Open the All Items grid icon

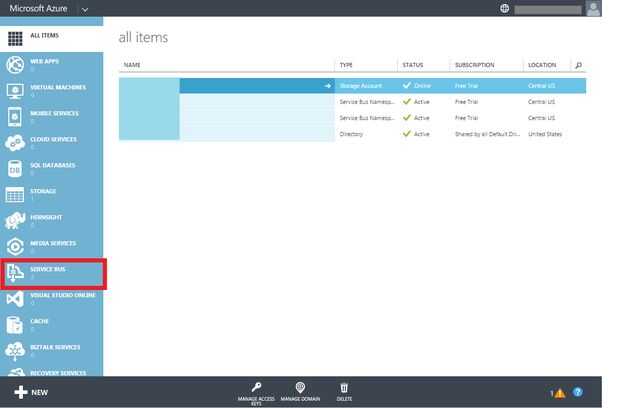pos(15,39)
